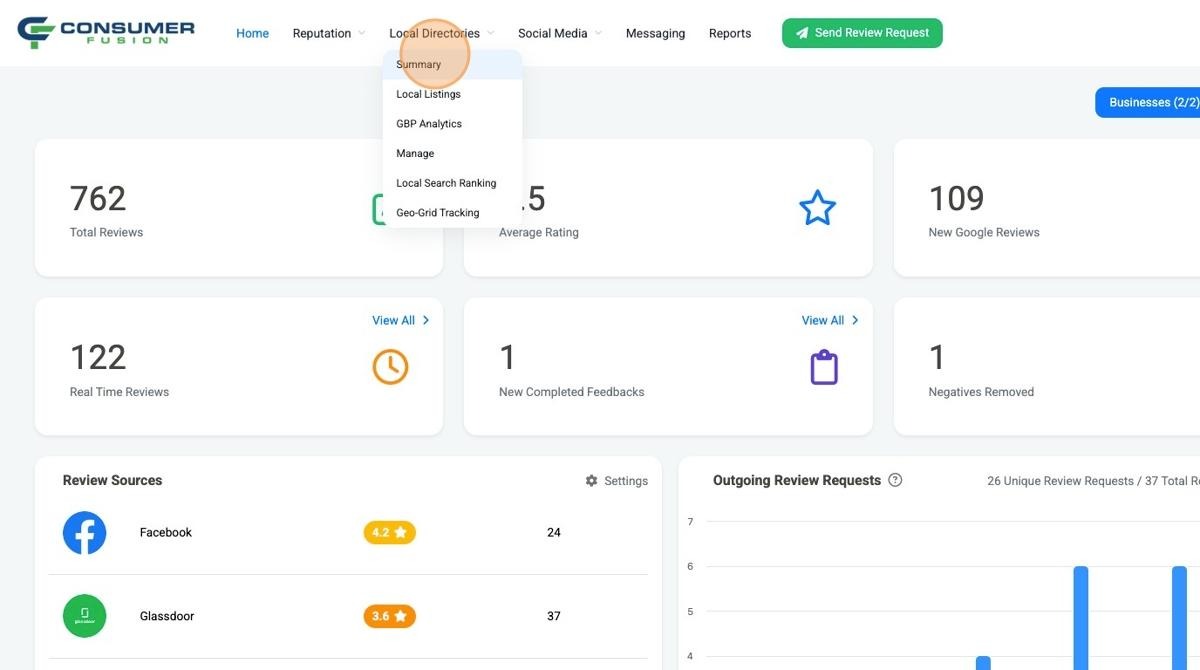Screen dimensions: 1200x670
Task: Click the Glassdoor source name
Action: pyautogui.click(x=167, y=616)
